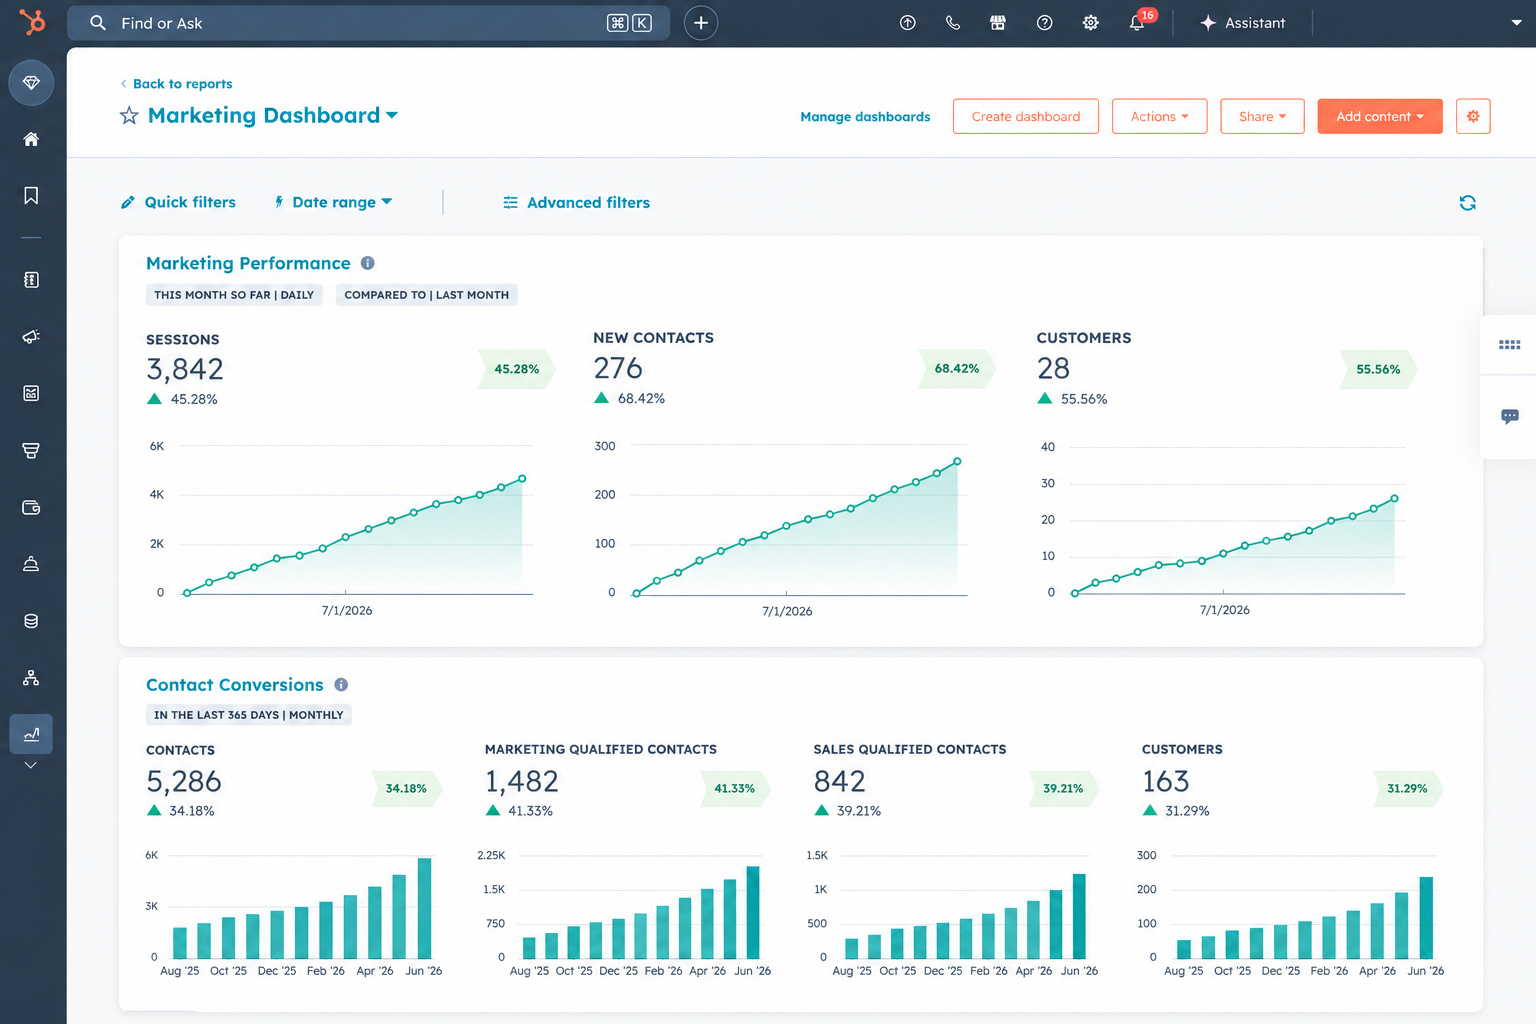Expand sidebar with the down chevron

31,765
